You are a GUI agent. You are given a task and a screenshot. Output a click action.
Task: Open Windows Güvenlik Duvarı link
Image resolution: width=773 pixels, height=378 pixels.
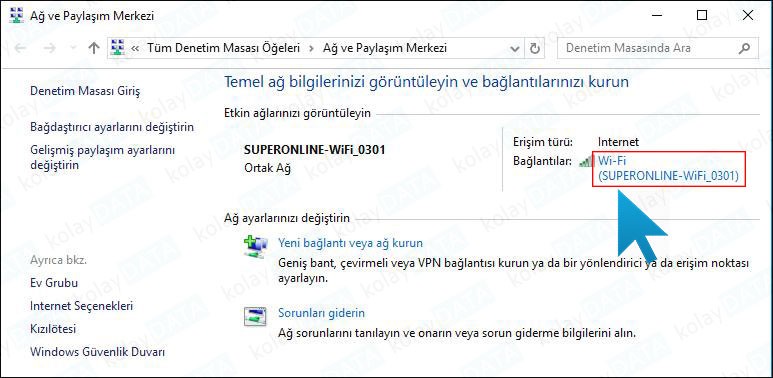coord(98,352)
